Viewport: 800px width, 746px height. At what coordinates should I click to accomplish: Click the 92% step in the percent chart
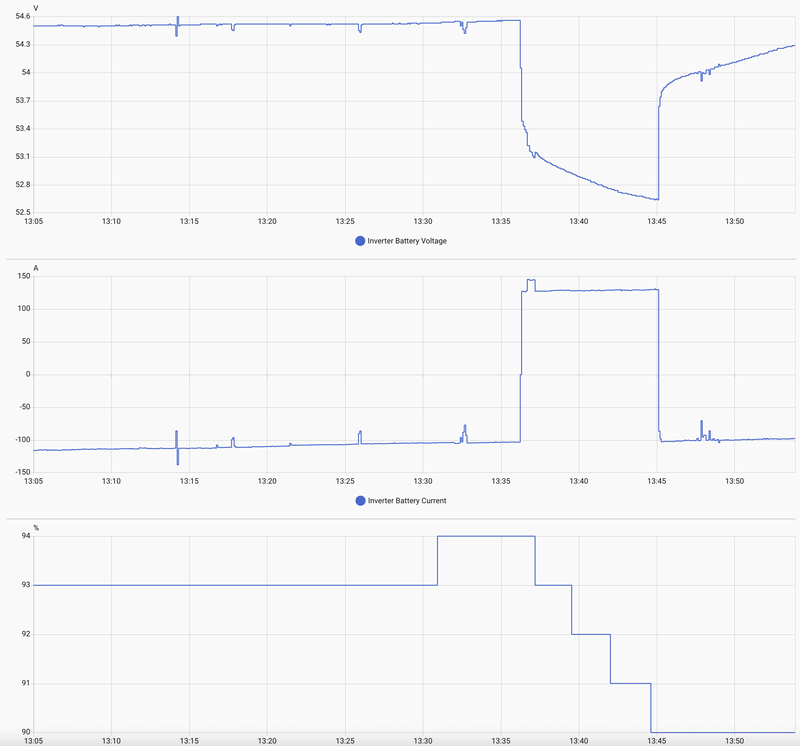(591, 634)
